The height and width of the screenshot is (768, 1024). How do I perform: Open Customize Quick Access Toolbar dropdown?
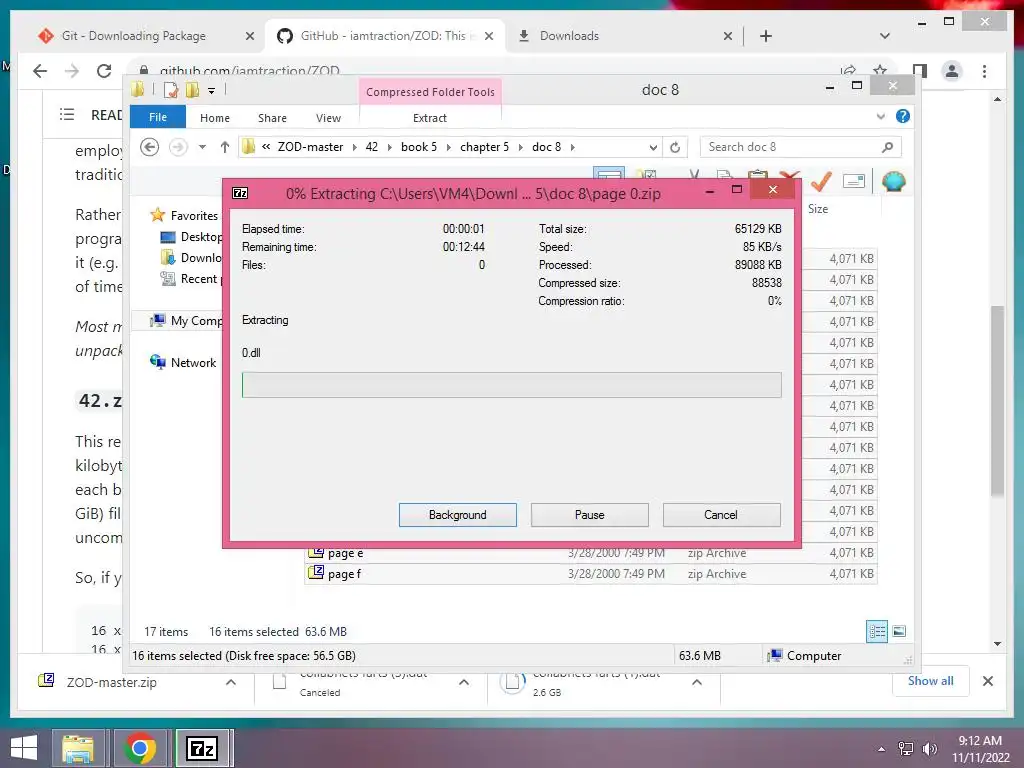(212, 91)
